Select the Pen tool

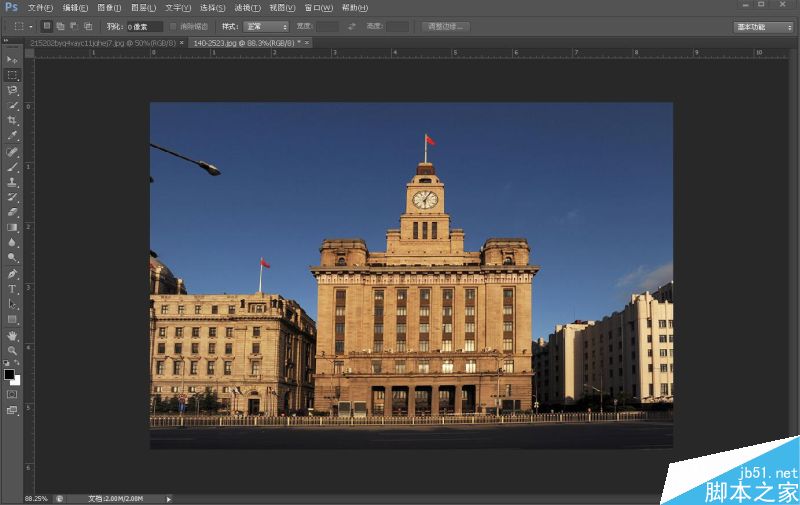12,273
